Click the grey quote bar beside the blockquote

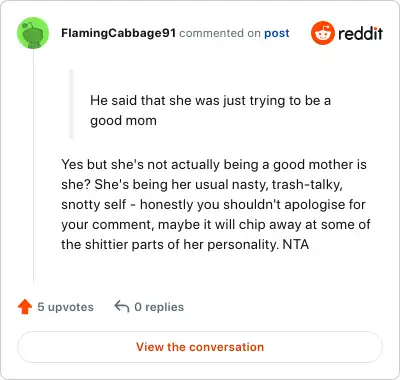pos(71,104)
